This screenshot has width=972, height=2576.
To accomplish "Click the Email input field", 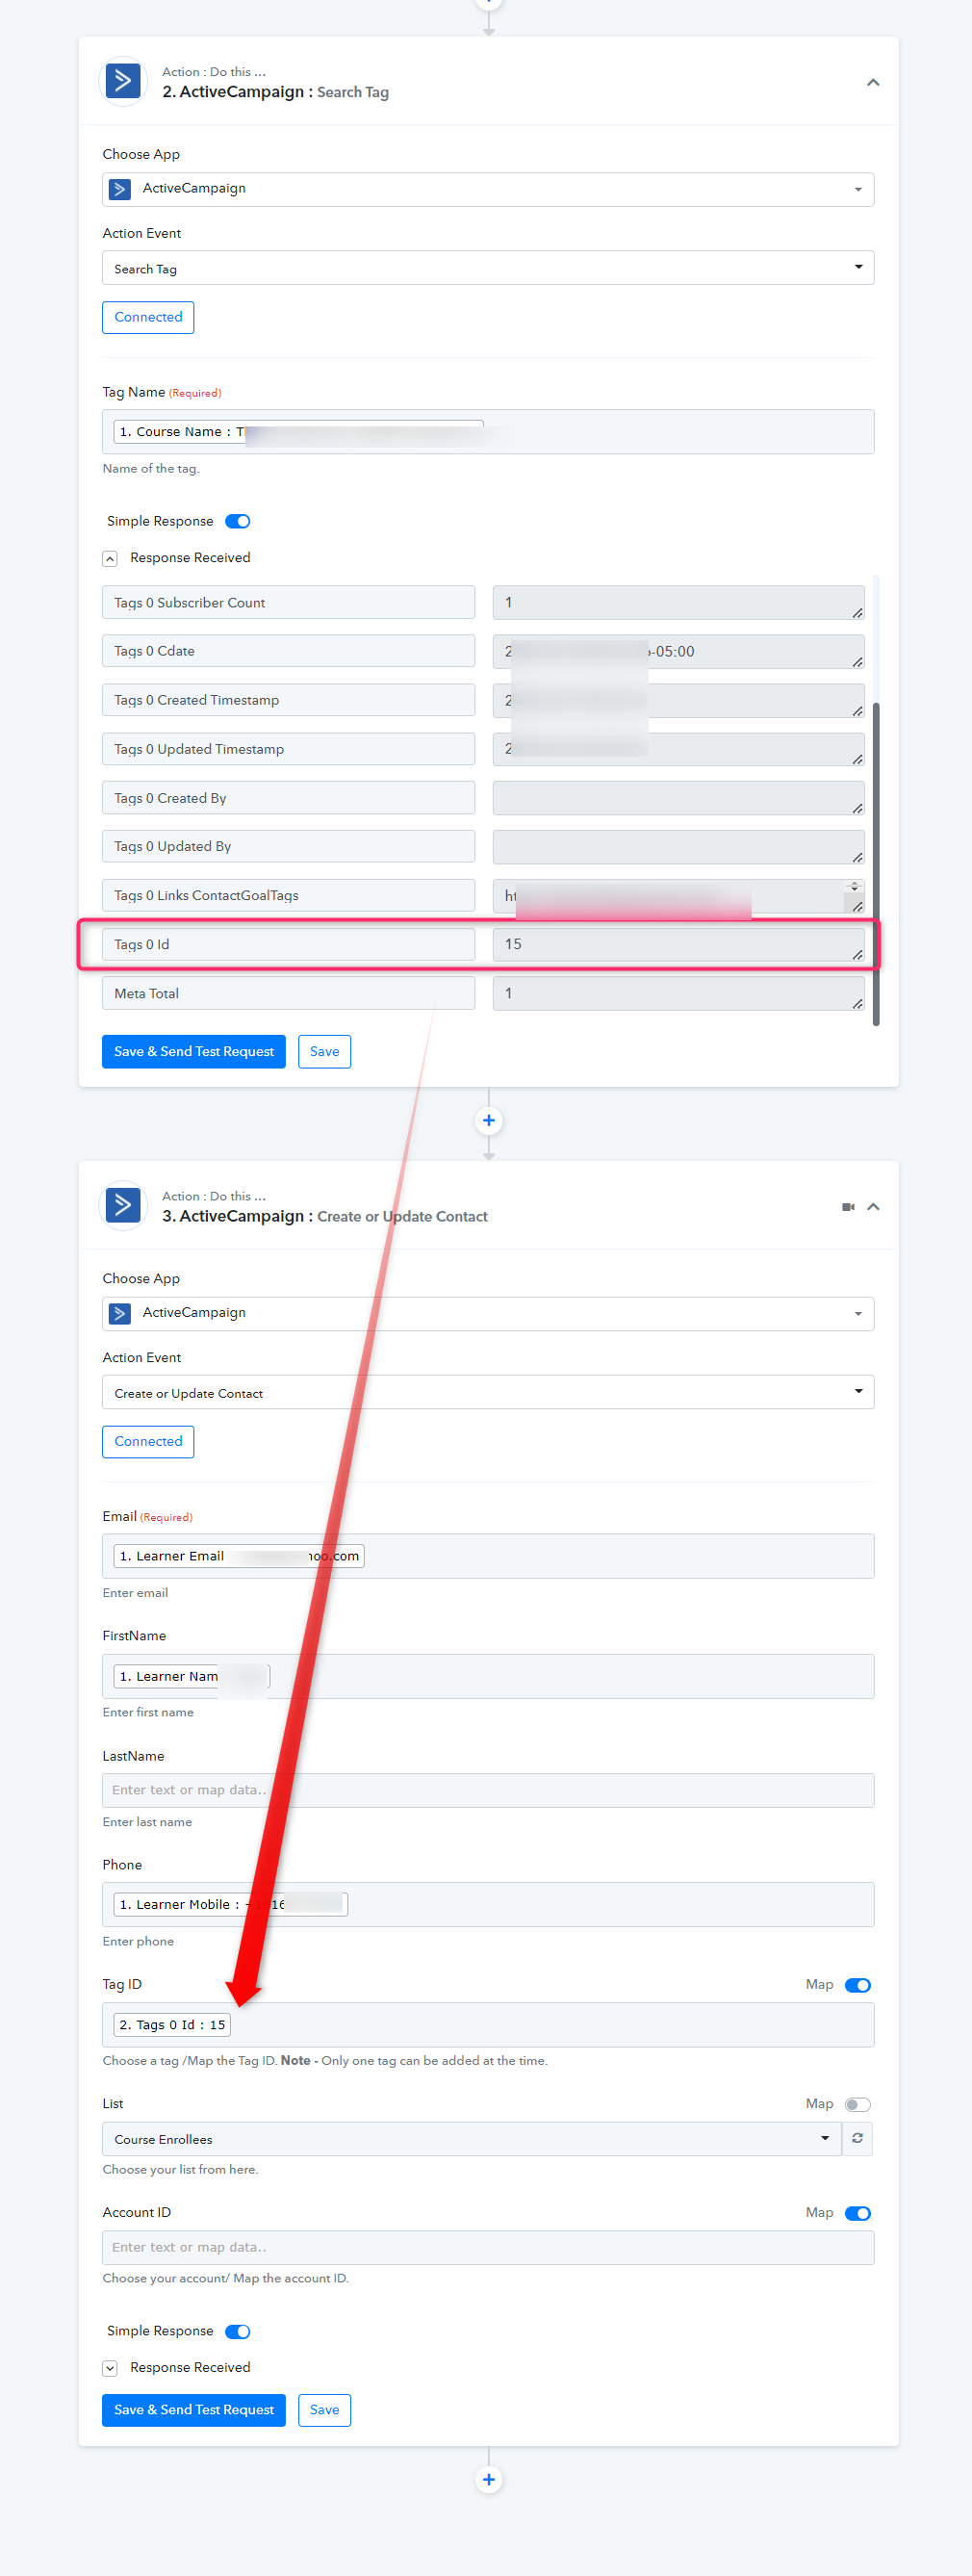I will (488, 1556).
